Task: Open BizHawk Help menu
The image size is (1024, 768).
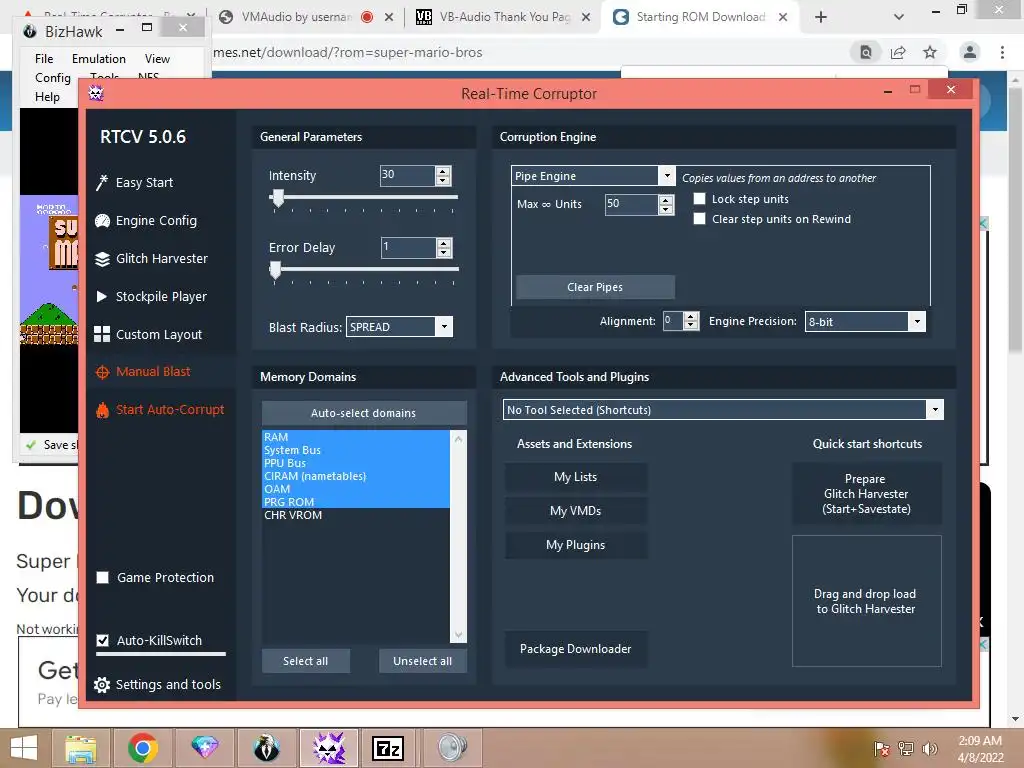Action: coord(47,97)
